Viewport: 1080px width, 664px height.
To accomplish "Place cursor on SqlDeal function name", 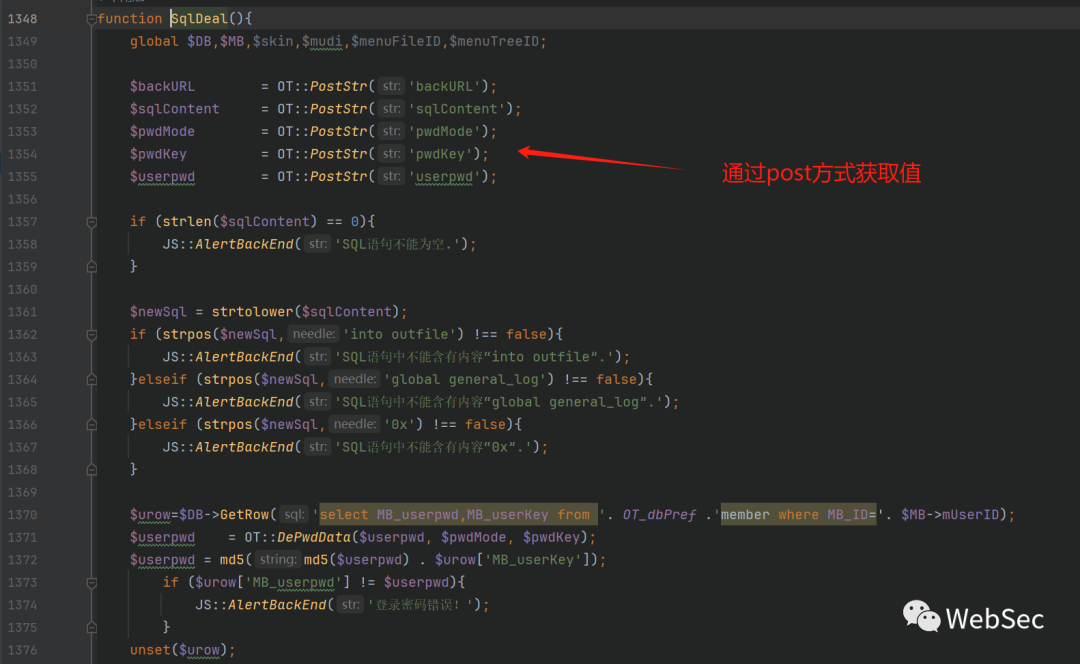I will (x=200, y=19).
